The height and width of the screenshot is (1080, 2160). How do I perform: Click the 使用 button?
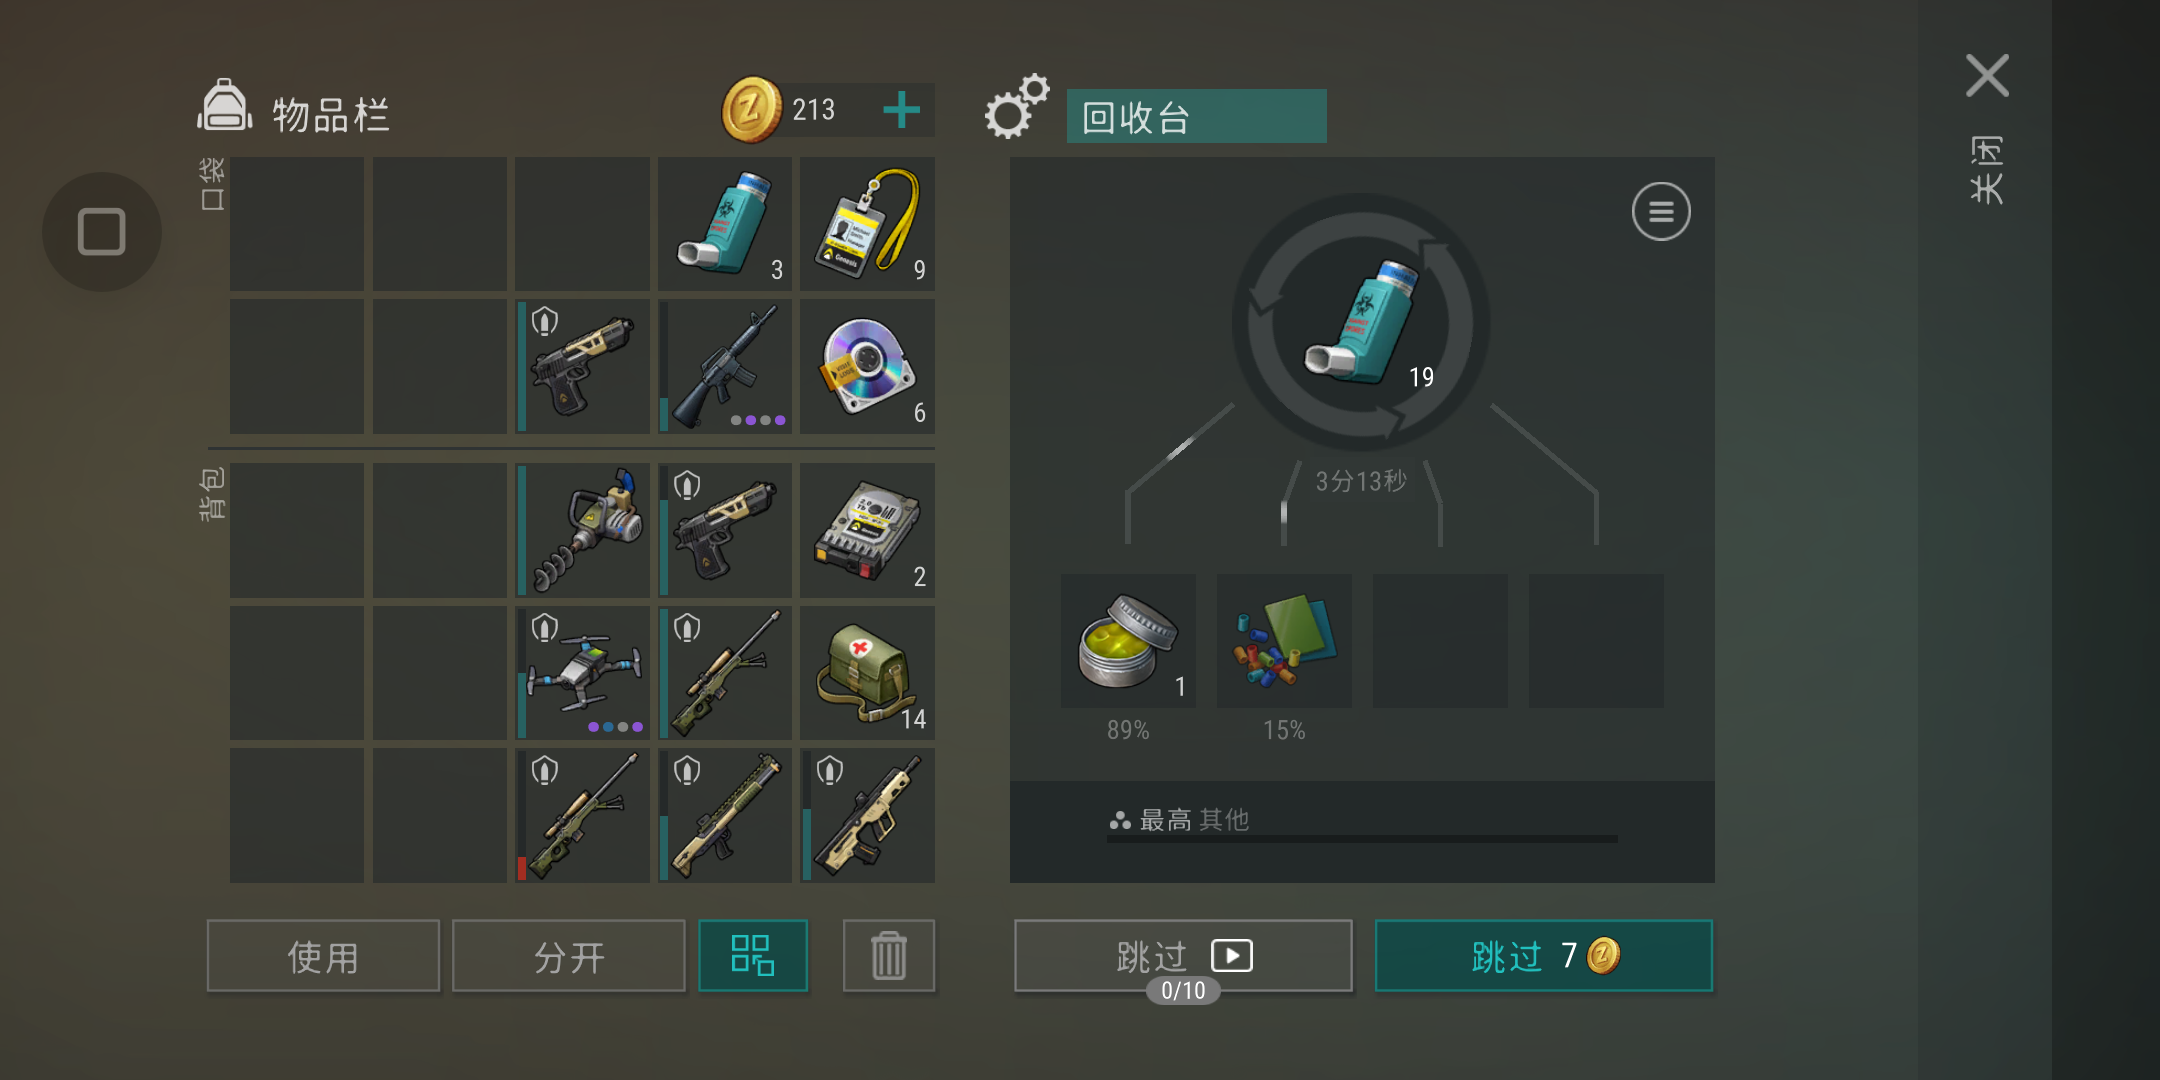point(323,955)
